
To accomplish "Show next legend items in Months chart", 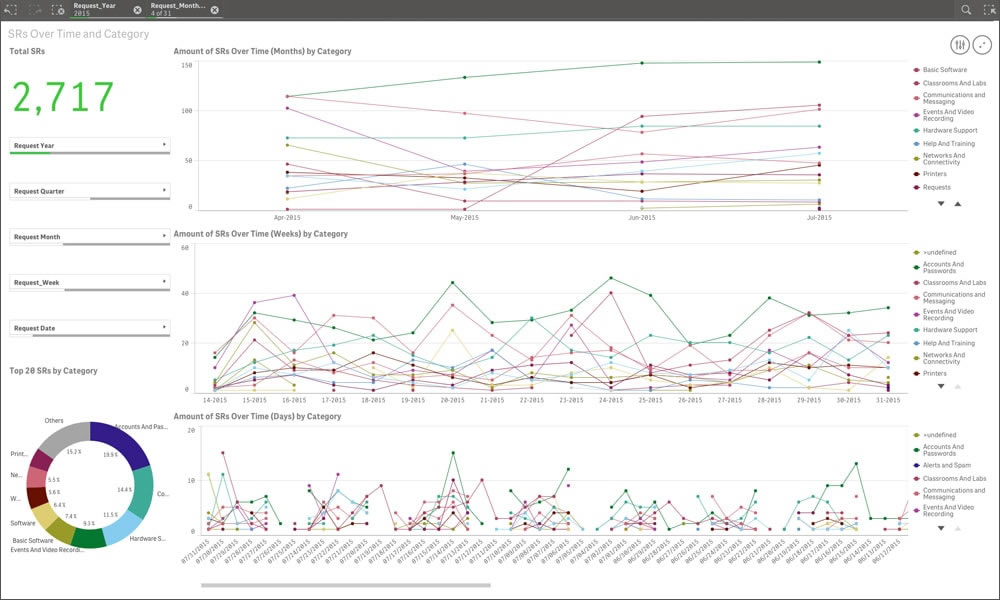I will pos(941,203).
